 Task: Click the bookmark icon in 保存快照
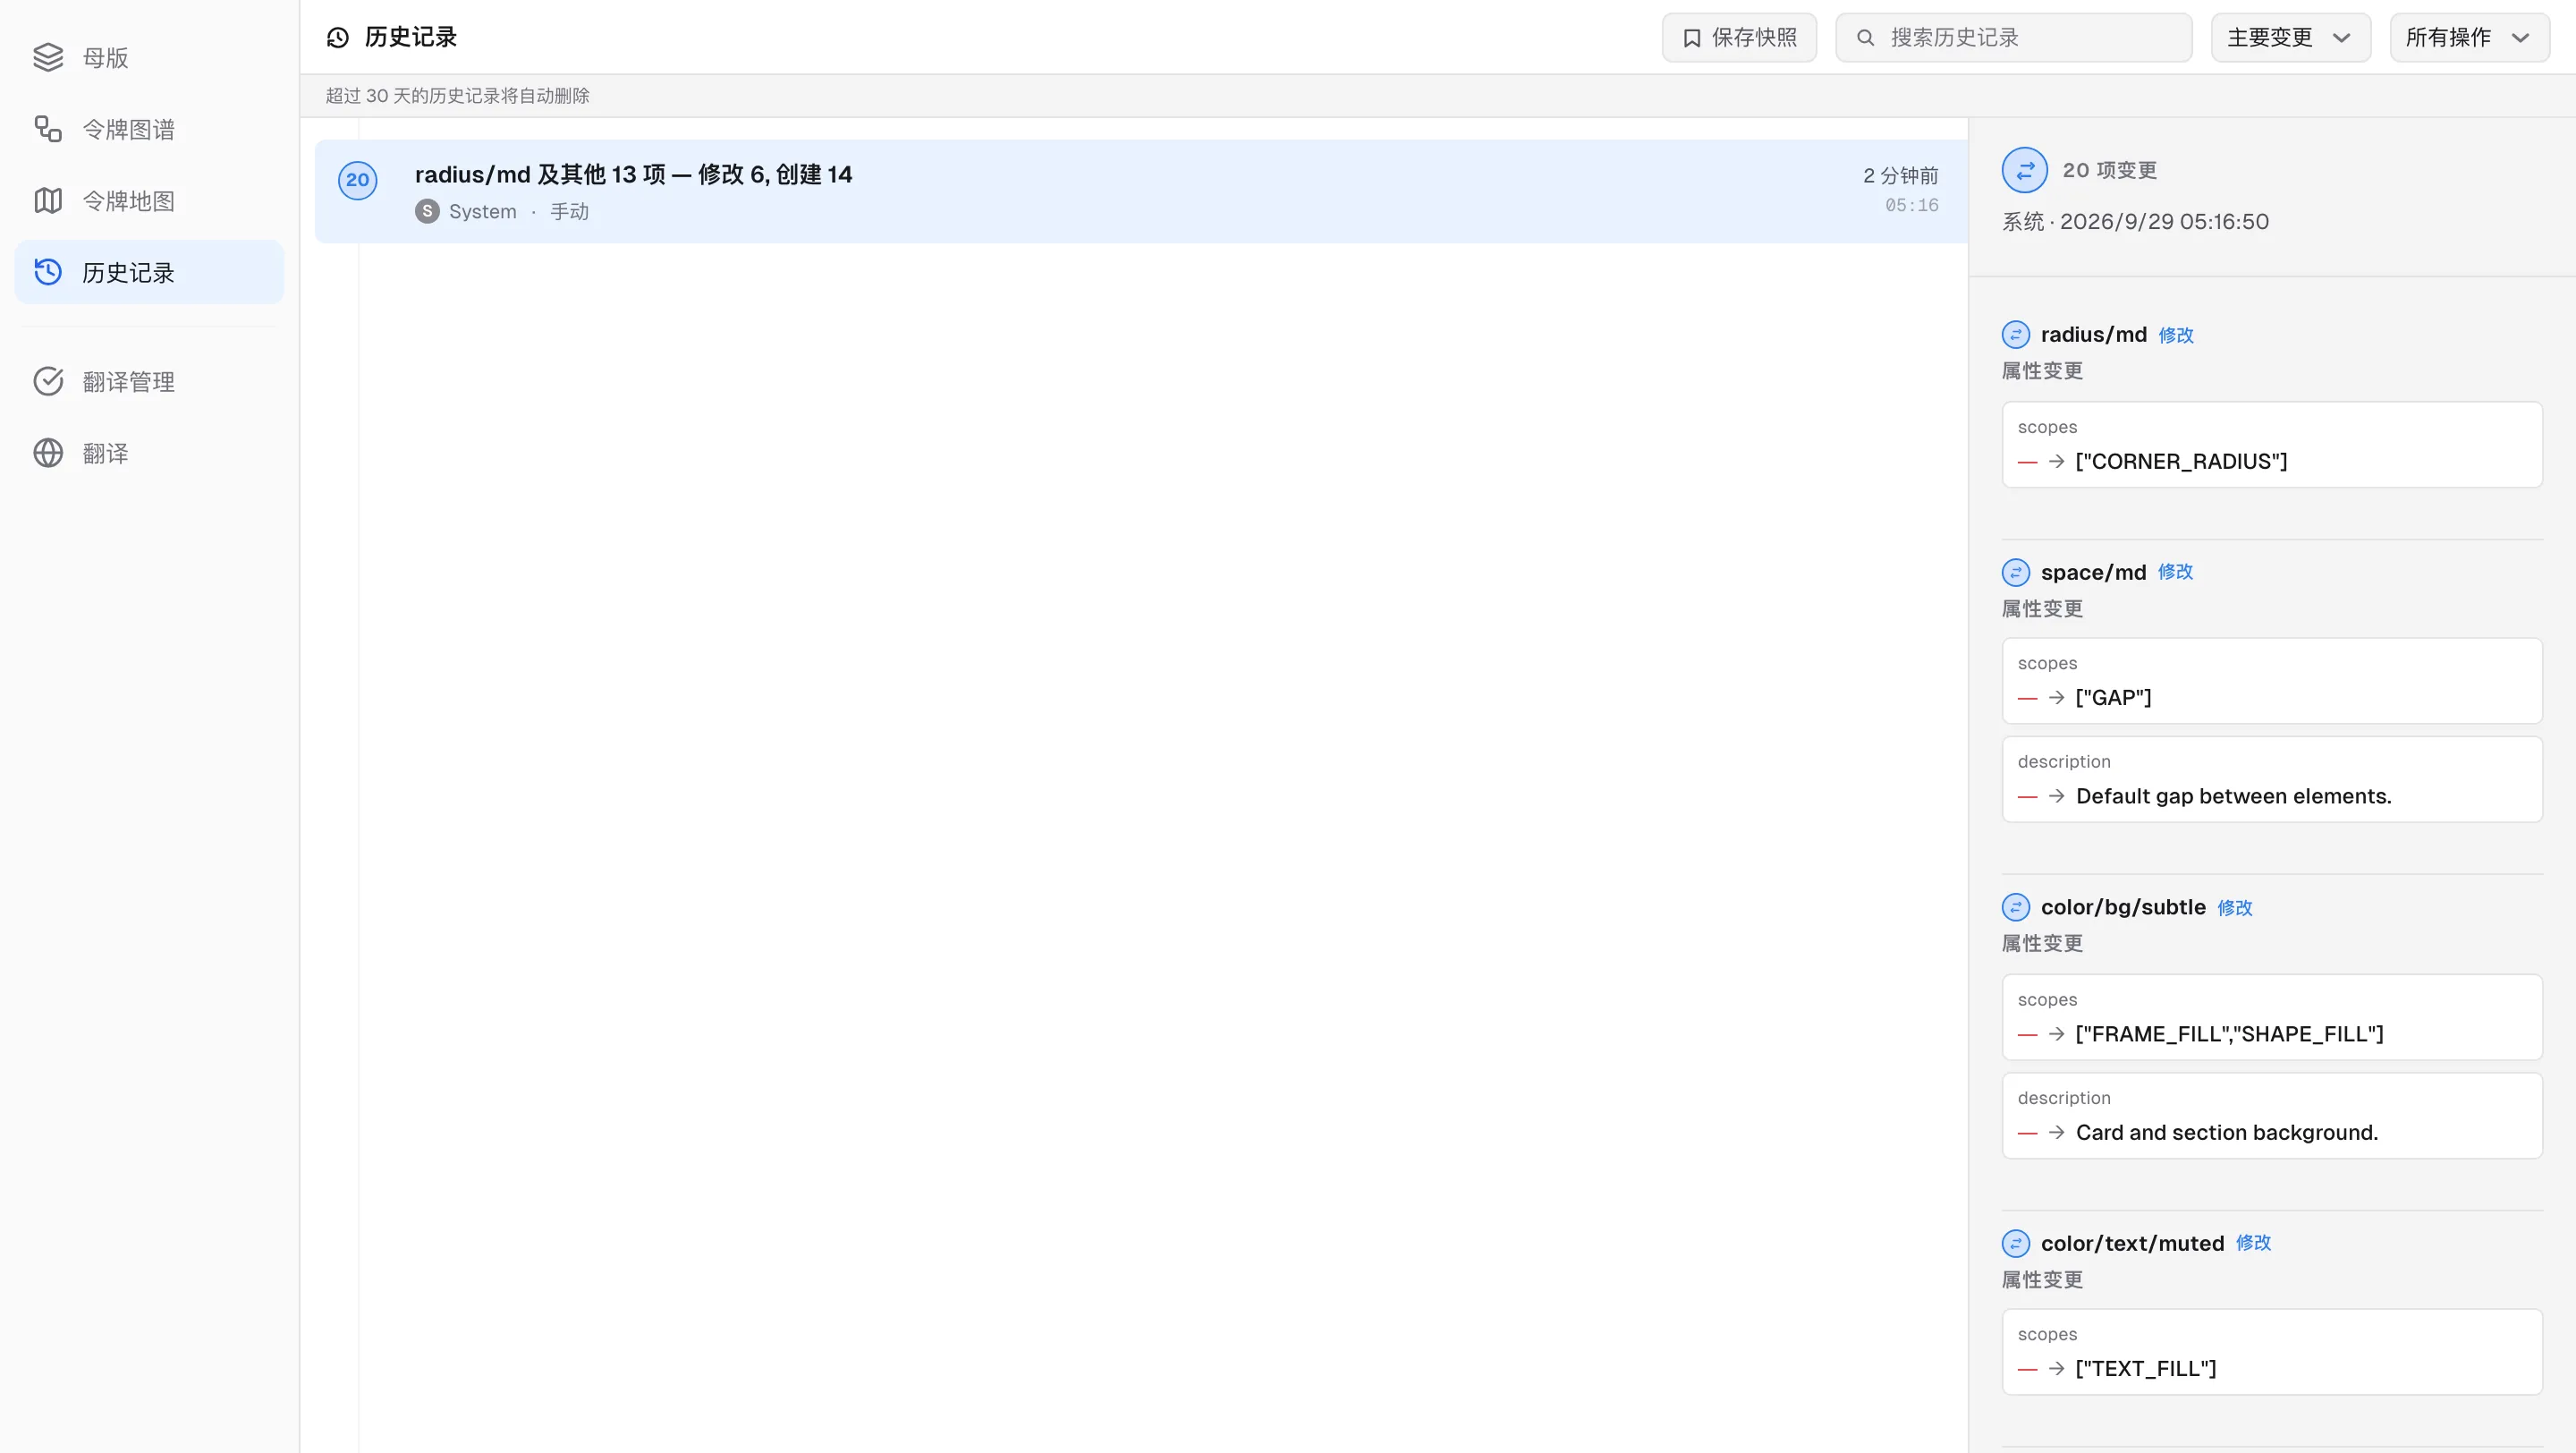click(1692, 38)
